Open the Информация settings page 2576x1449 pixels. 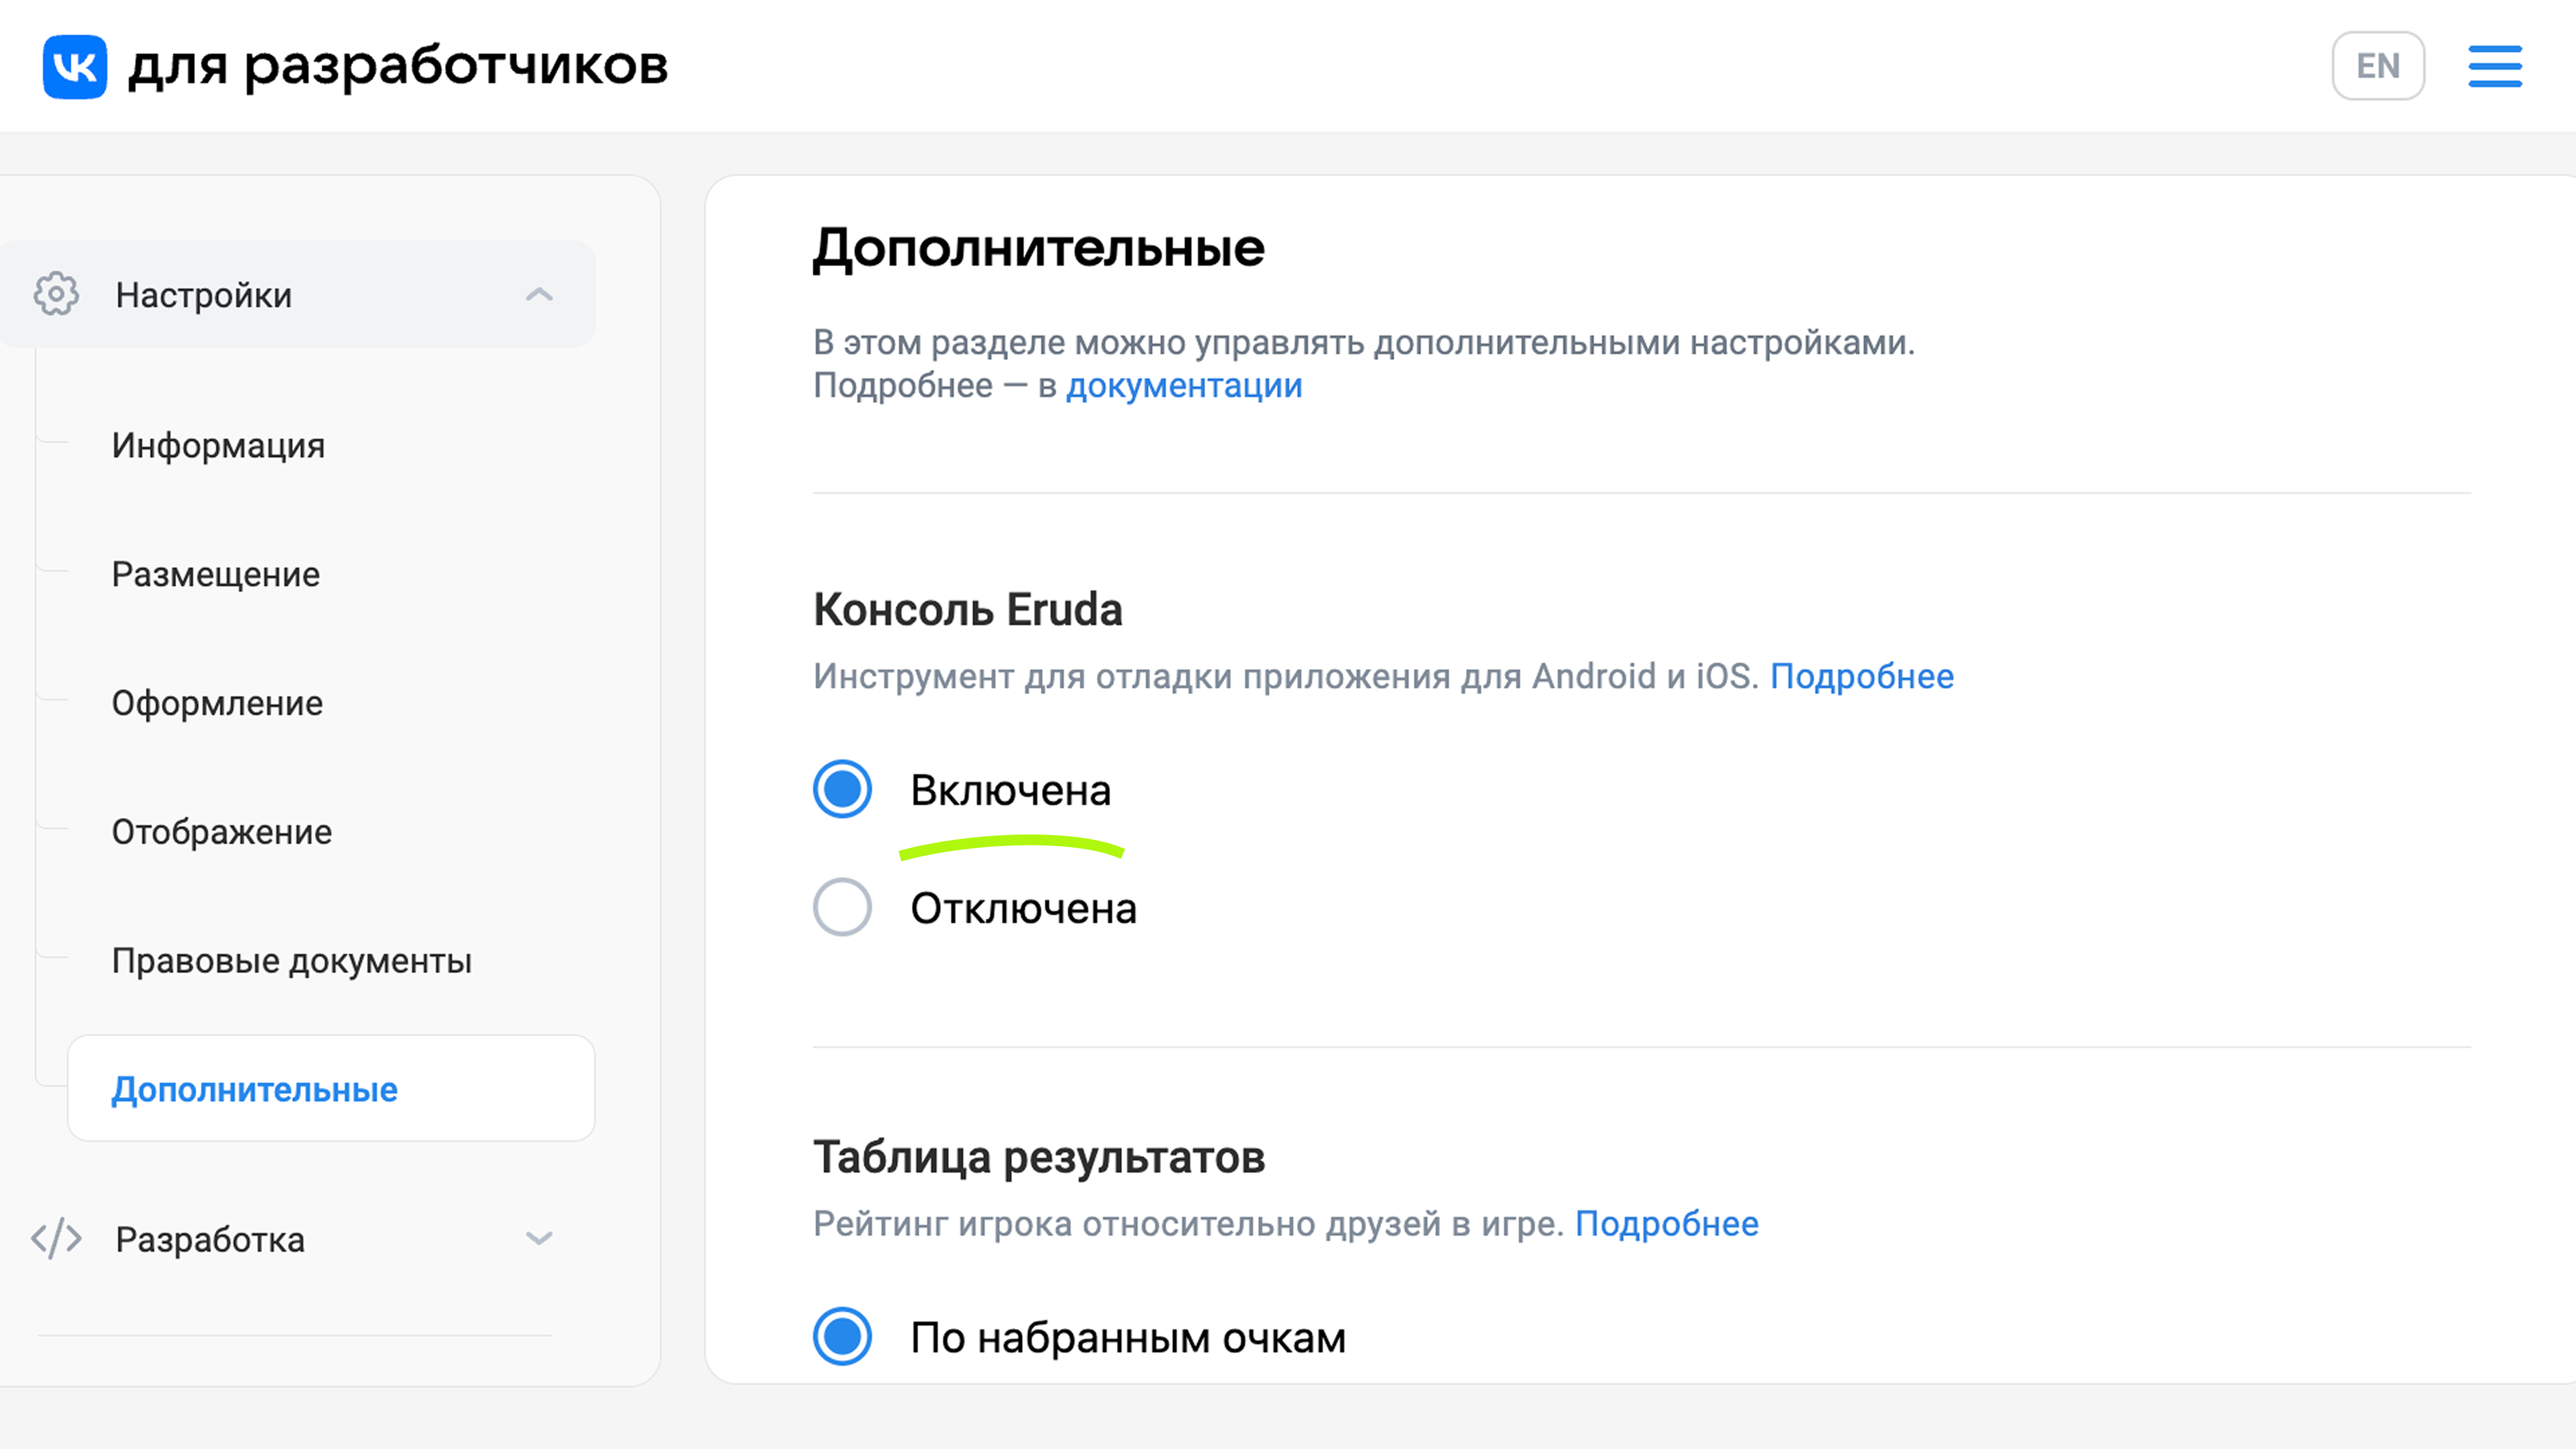[x=218, y=445]
